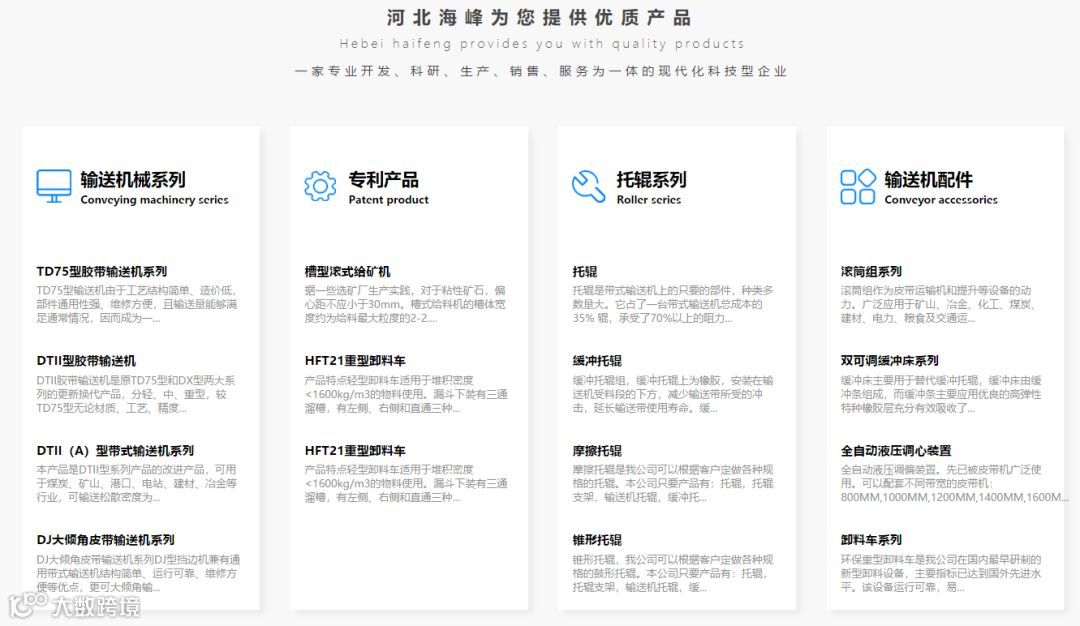Click description starting 'DJ大倾角皮带输送机系列DJ型挡边机'
Screen dimensions: 1080x626
pos(138,573)
